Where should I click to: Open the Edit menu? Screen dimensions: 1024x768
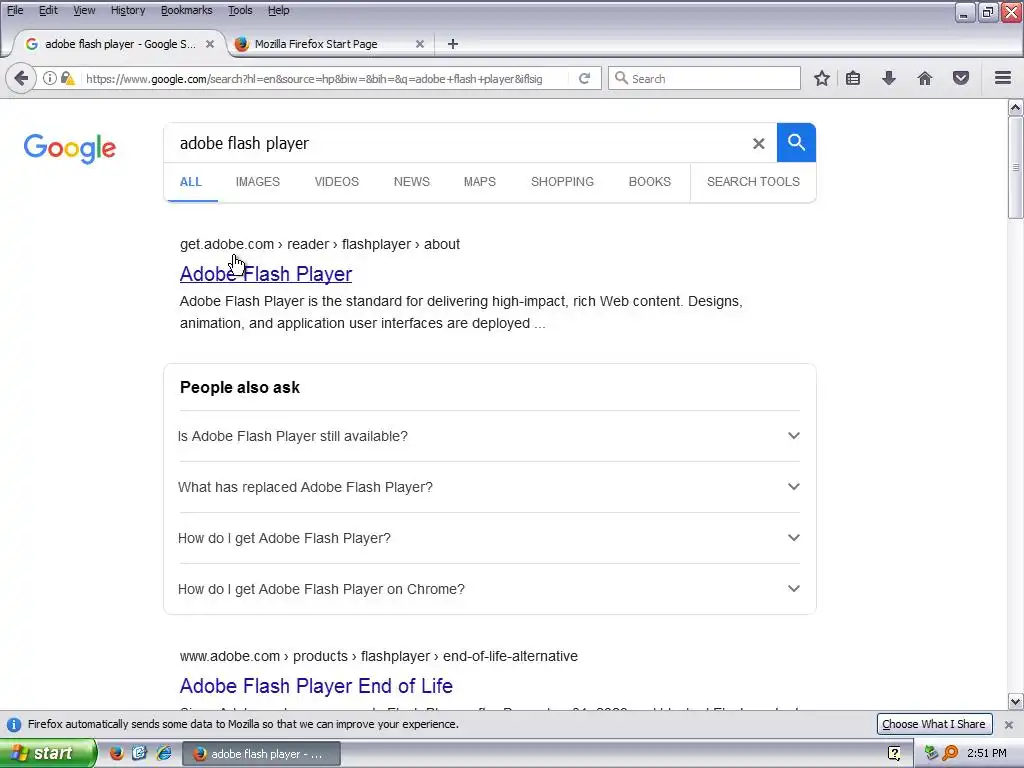pos(48,10)
